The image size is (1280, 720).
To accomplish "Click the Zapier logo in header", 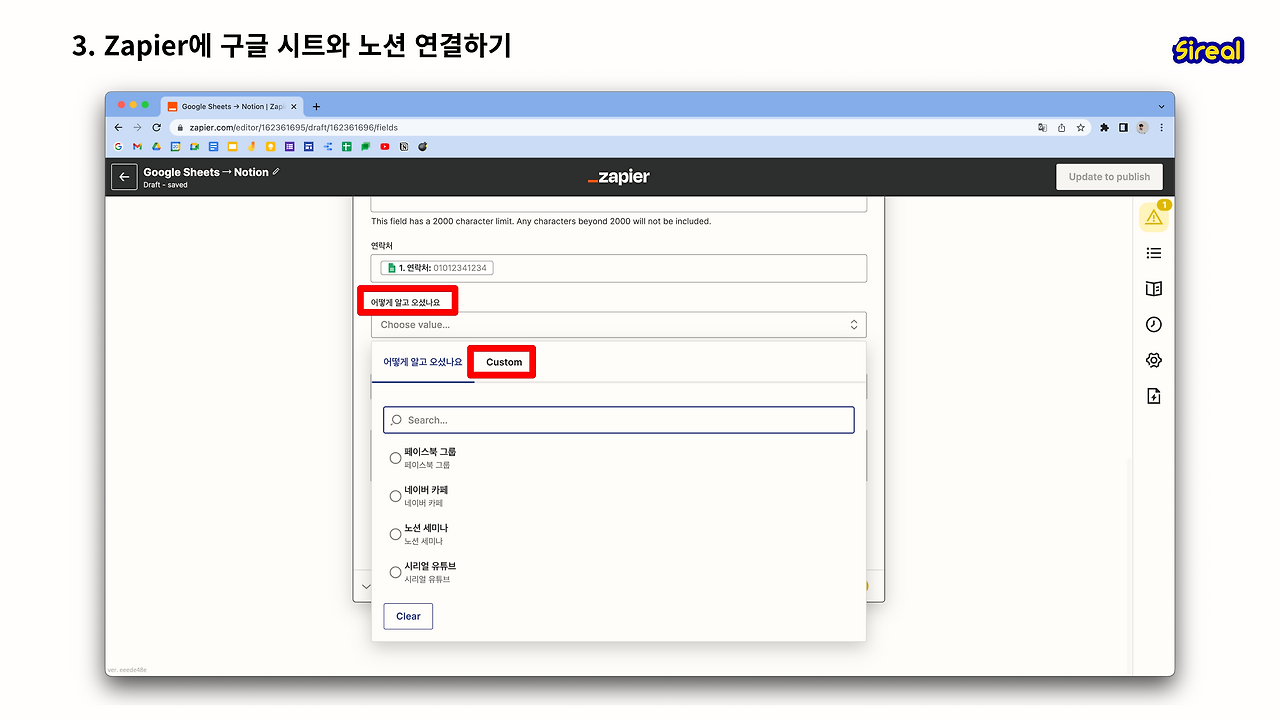I will tap(619, 177).
